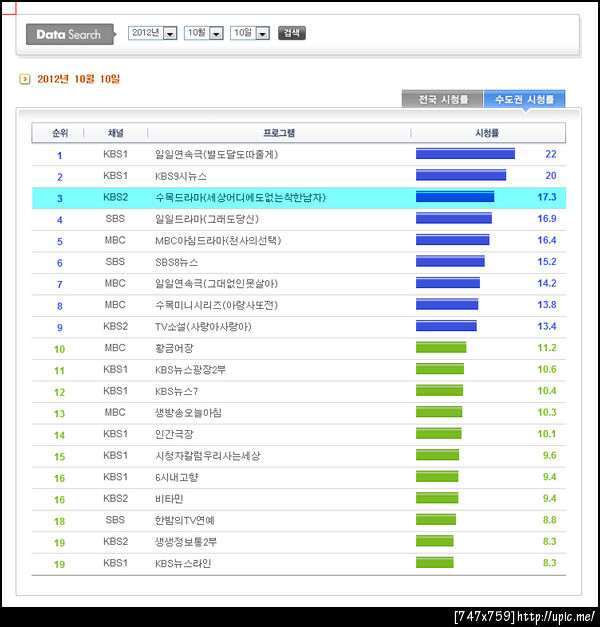Click rank number 18
Screen dimensions: 600x627
click(60, 521)
